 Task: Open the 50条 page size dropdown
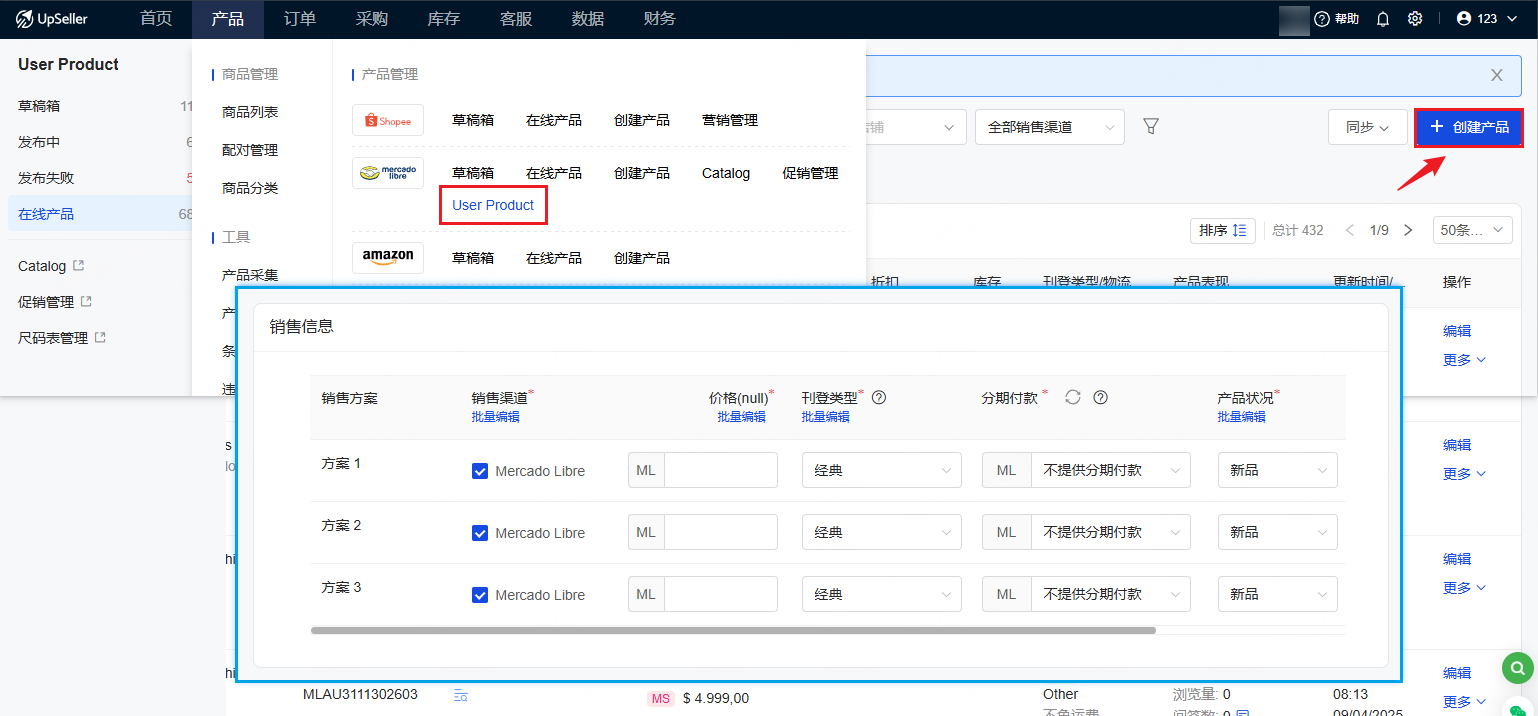click(1473, 230)
